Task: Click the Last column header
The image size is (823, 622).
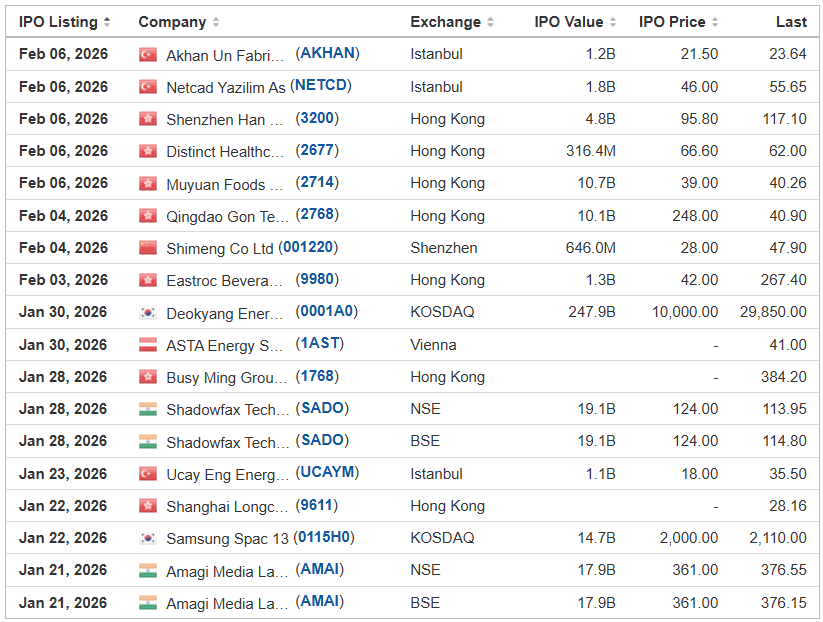Action: click(x=792, y=22)
